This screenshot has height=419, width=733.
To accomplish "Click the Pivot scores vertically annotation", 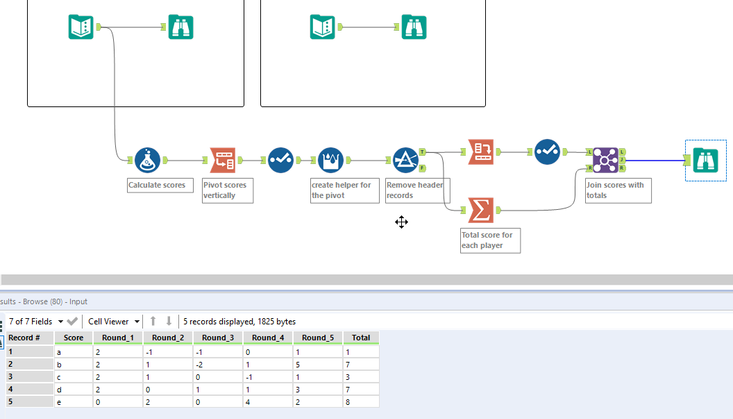I will coord(228,190).
